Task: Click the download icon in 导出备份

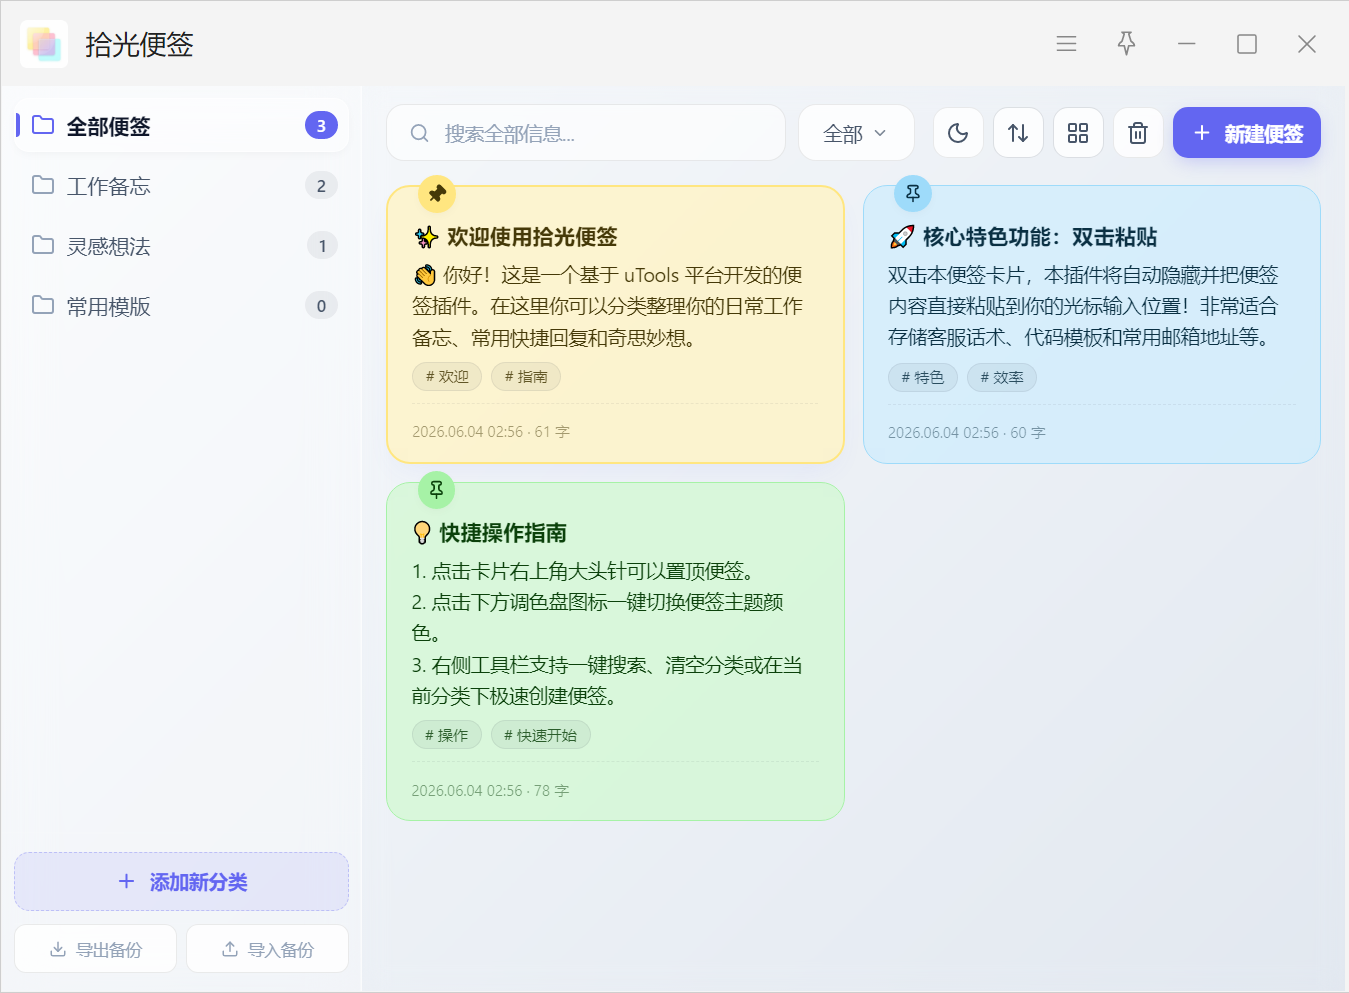Action: click(58, 949)
